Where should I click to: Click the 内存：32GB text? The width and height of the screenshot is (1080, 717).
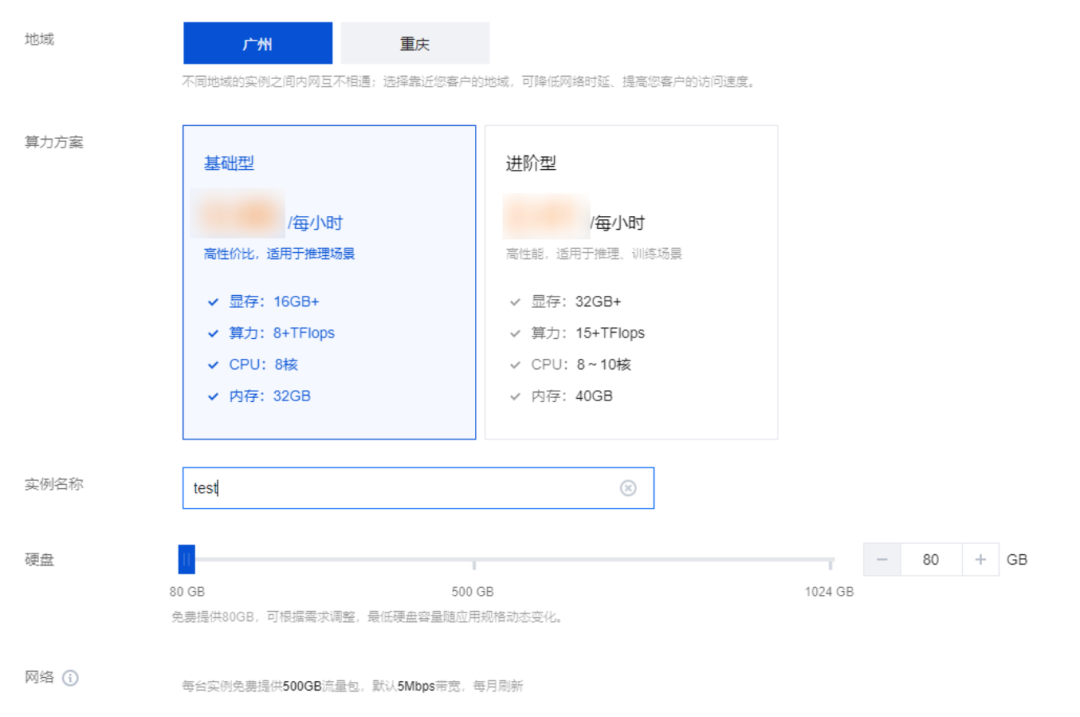click(x=270, y=397)
